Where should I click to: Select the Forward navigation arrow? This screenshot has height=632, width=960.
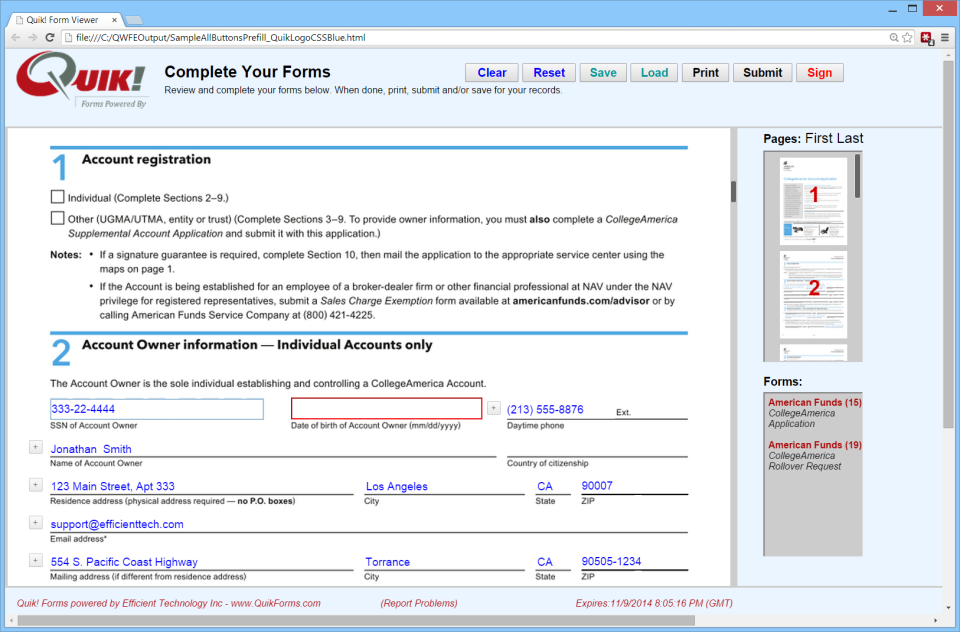click(33, 36)
